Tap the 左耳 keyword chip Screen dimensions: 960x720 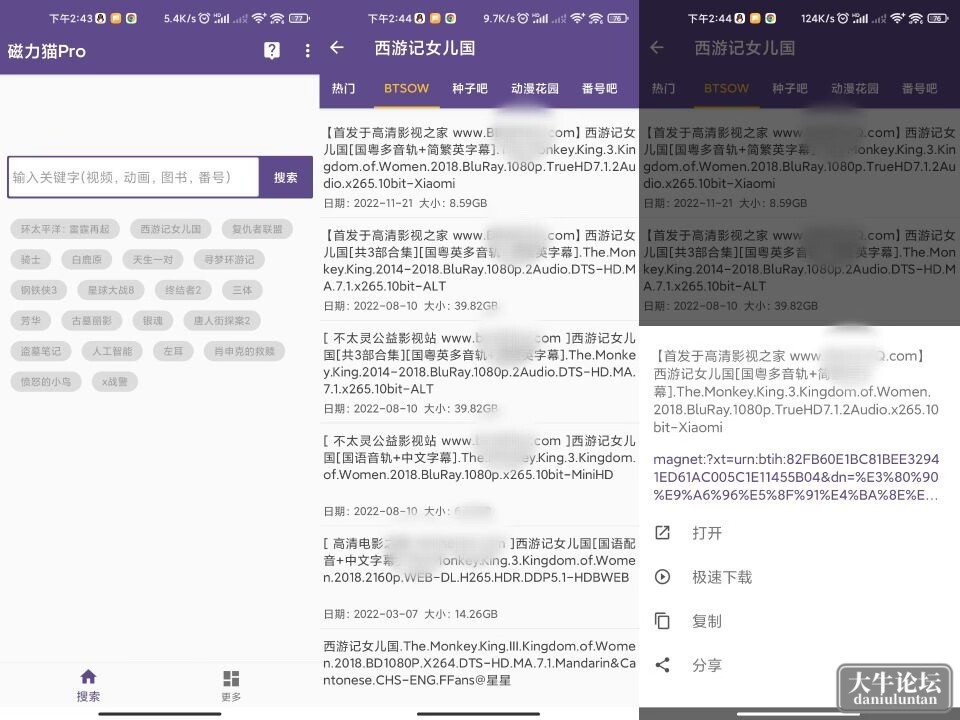coord(173,351)
